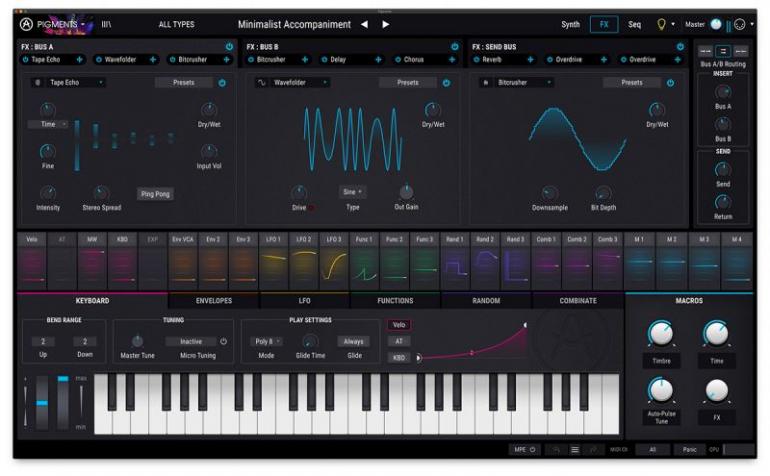Select parallel bus routing icon
The image size is (770, 476).
coord(723,51)
